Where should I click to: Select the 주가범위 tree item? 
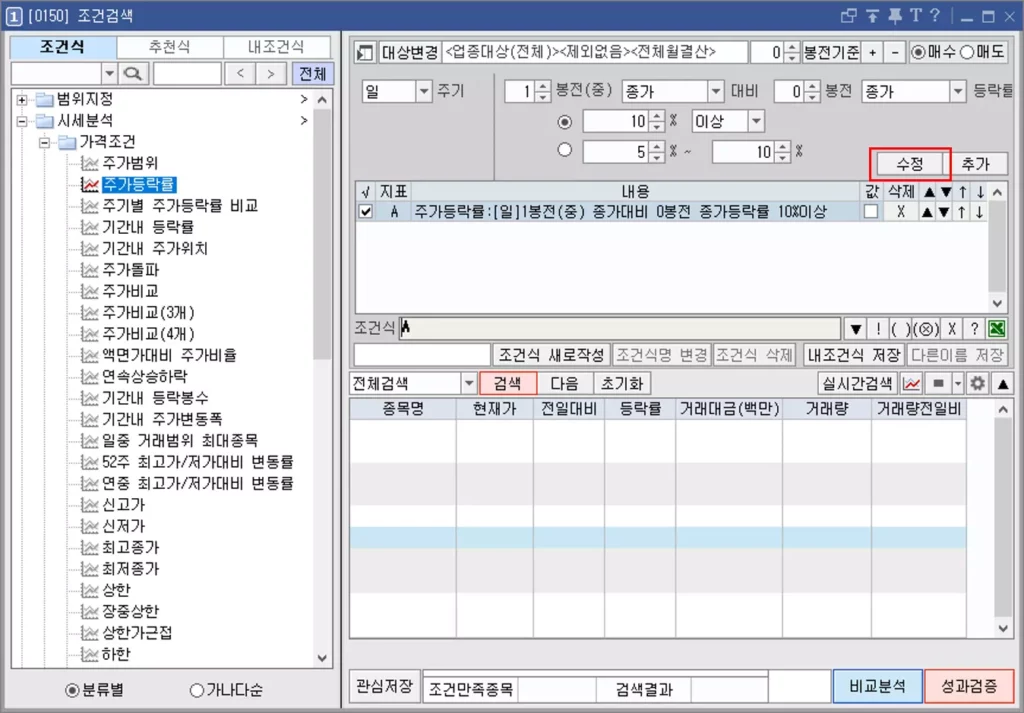[x=130, y=163]
